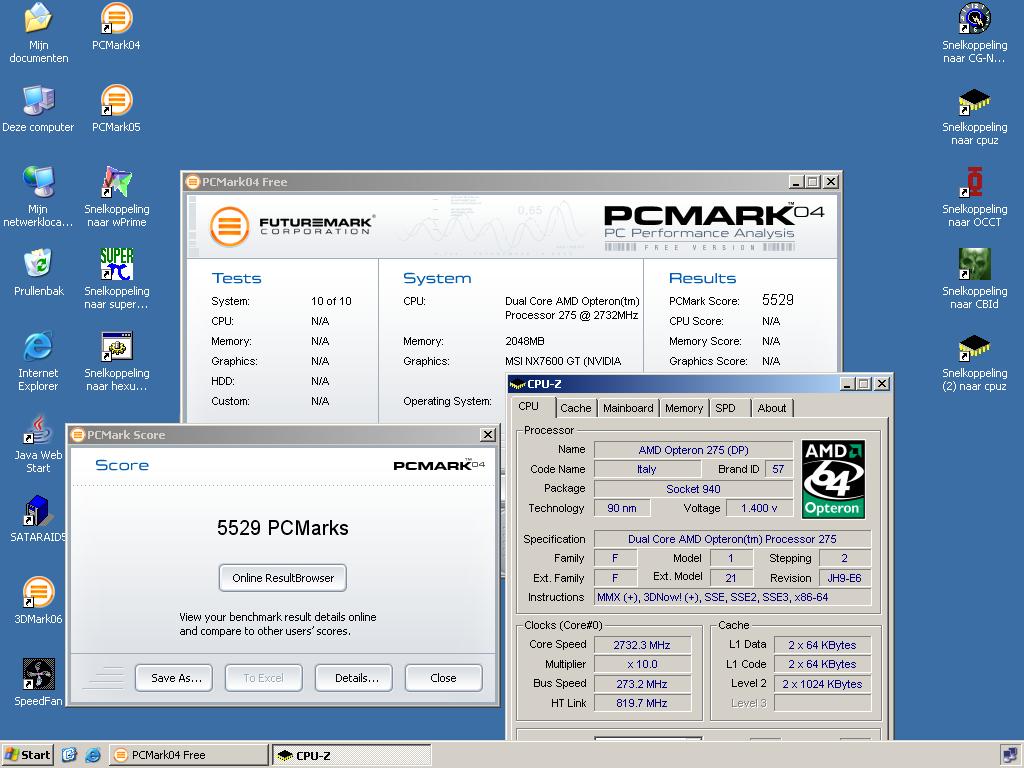The image size is (1024, 768).
Task: Click the Technology 90 nm value
Action: coord(622,508)
